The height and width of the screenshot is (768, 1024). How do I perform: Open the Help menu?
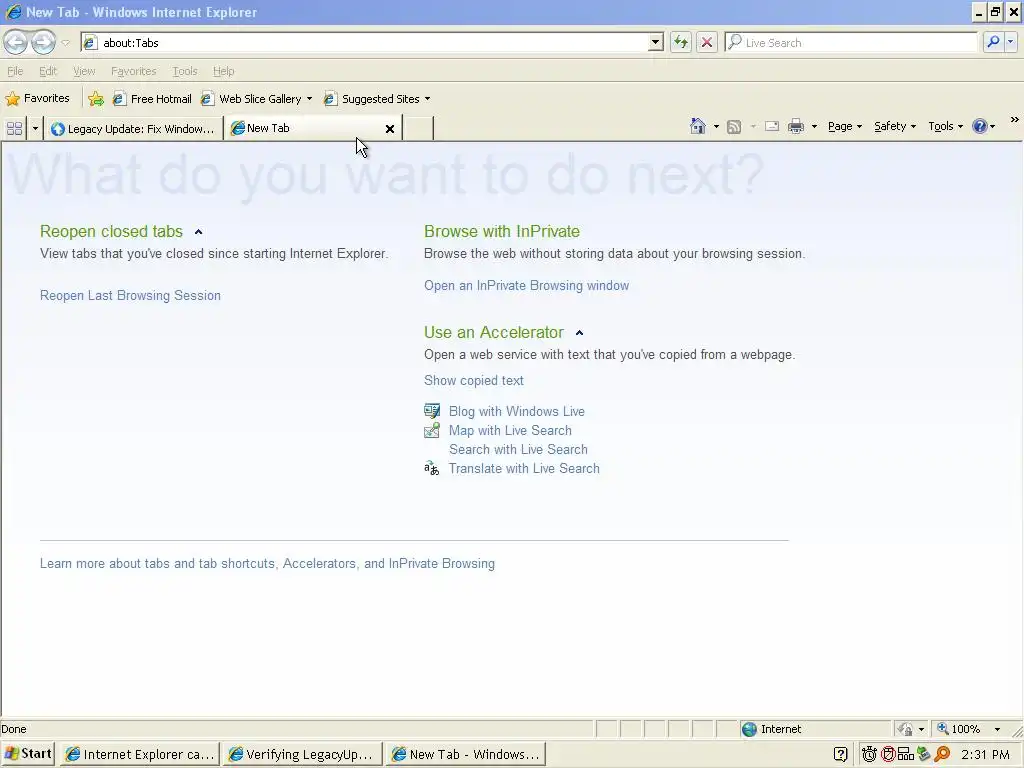[x=223, y=71]
